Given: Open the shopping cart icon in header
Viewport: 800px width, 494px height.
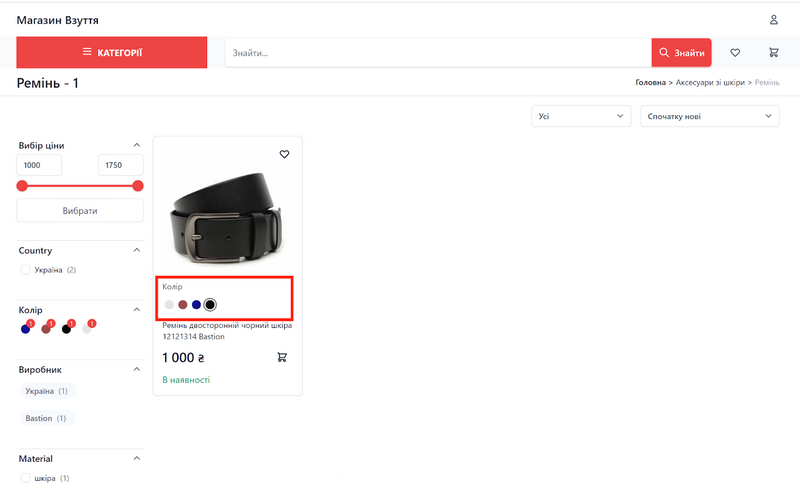Looking at the screenshot, I should pyautogui.click(x=773, y=52).
